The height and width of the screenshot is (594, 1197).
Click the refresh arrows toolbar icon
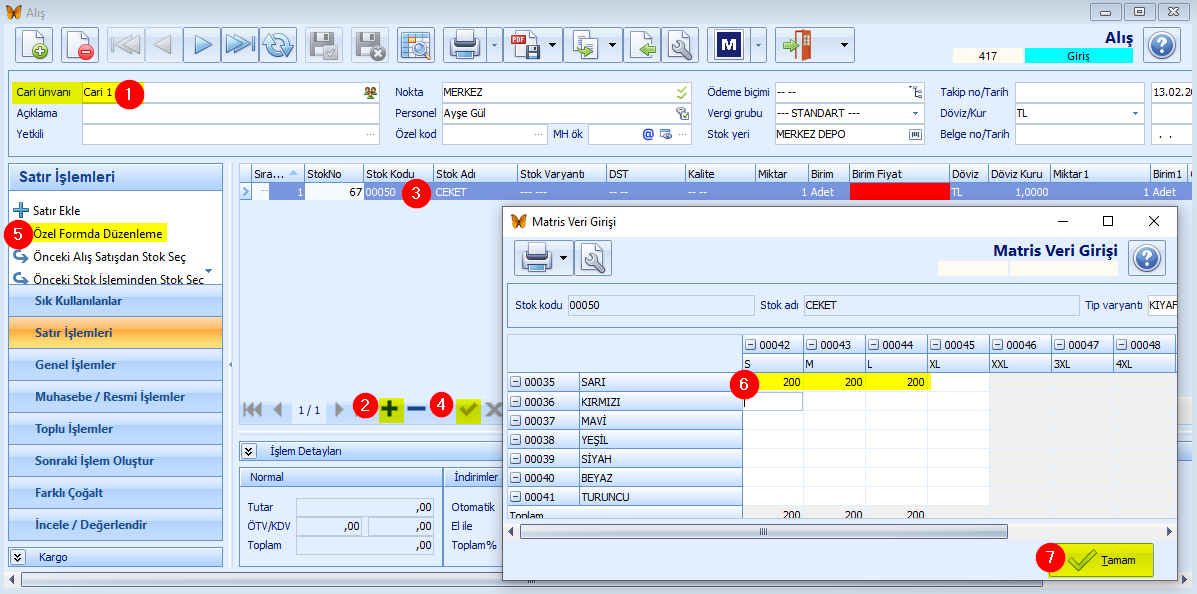click(x=278, y=45)
